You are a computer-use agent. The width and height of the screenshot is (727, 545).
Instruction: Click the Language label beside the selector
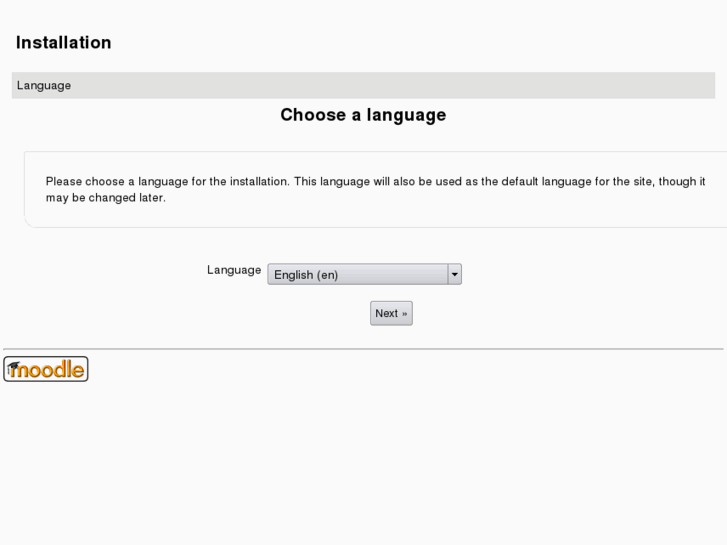point(234,270)
